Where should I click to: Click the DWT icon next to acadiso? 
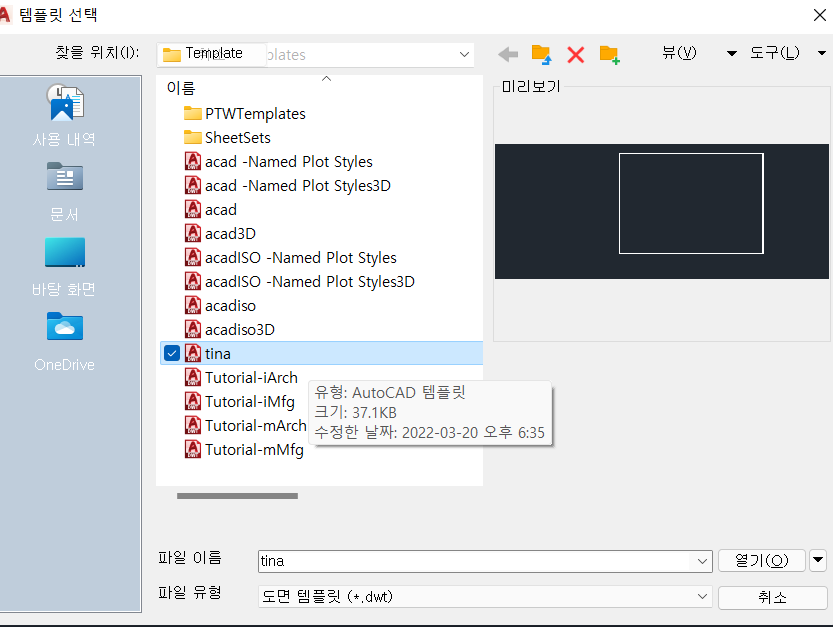pos(193,306)
